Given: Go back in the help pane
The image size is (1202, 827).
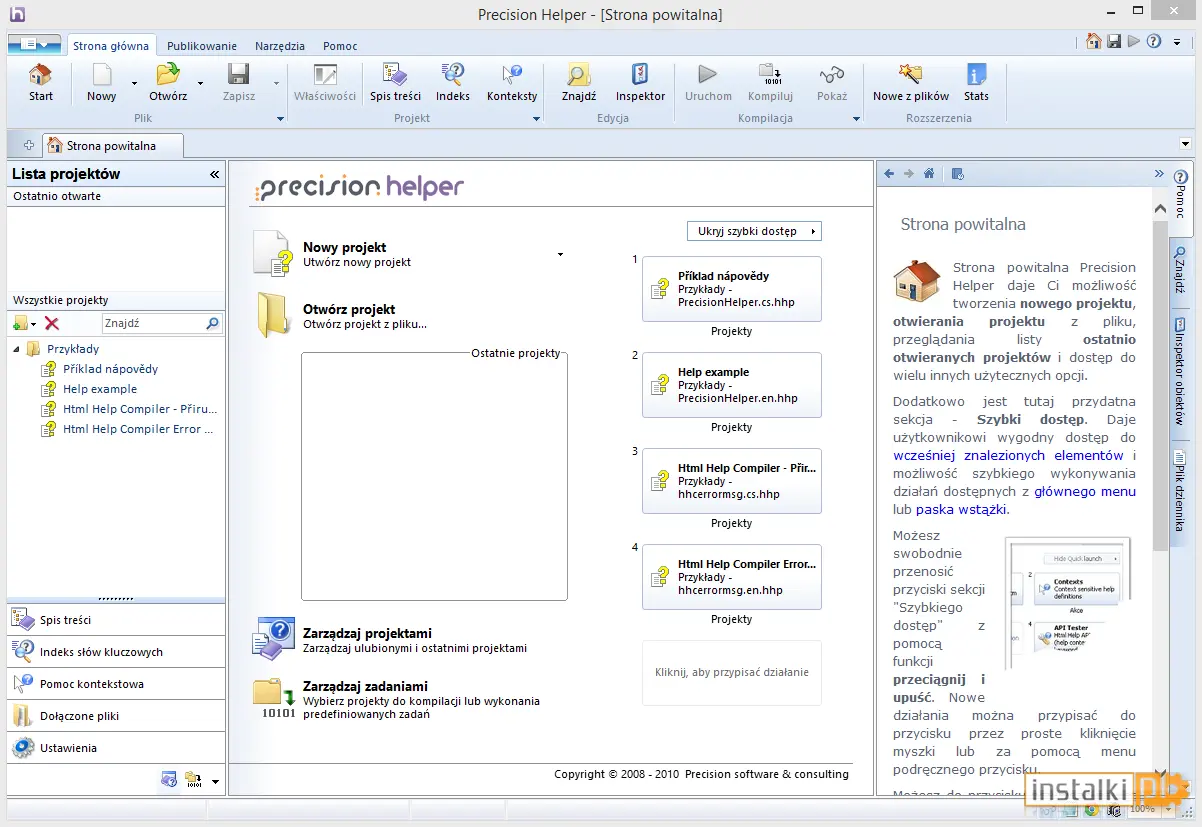Looking at the screenshot, I should coord(889,173).
